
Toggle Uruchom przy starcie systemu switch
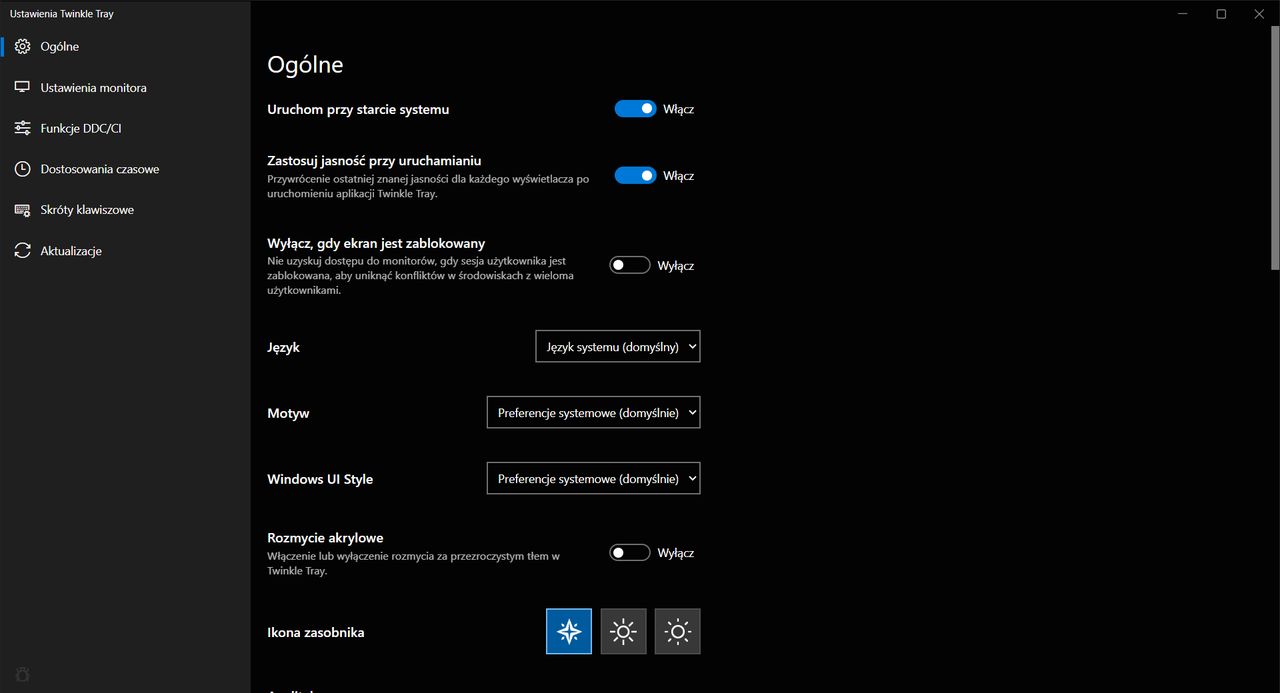tap(635, 109)
